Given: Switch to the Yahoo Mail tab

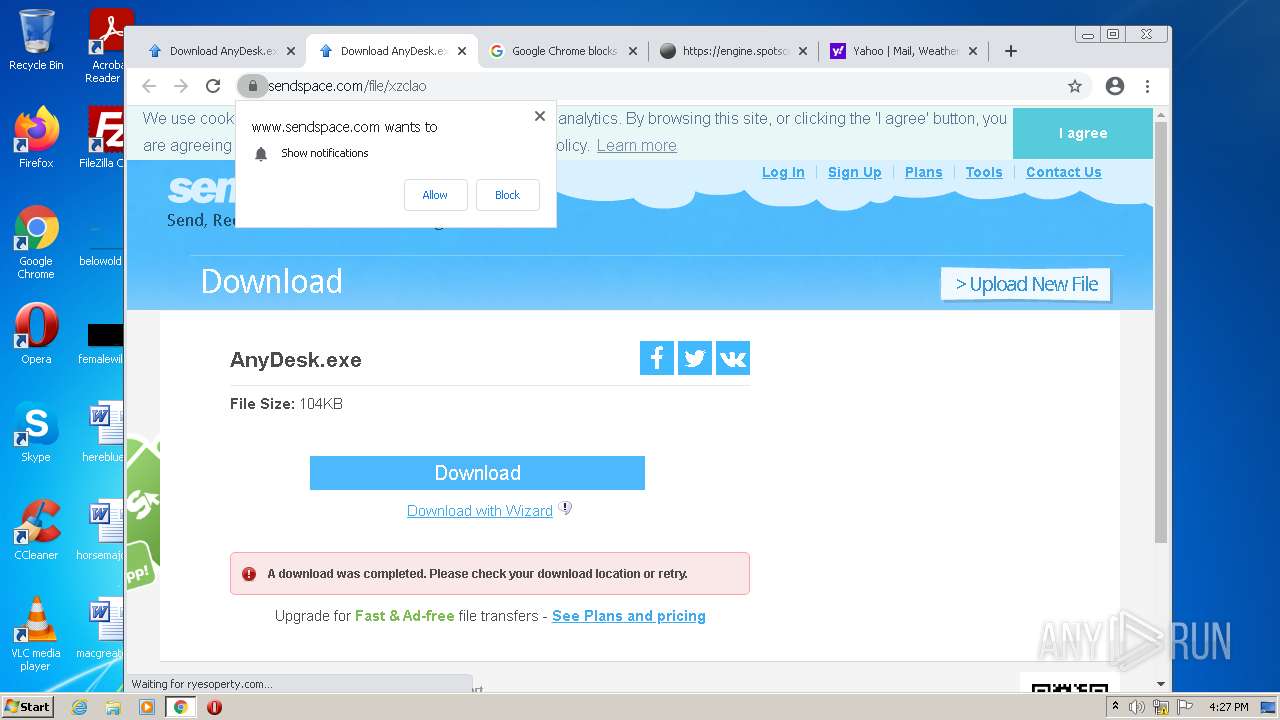Looking at the screenshot, I should (904, 51).
